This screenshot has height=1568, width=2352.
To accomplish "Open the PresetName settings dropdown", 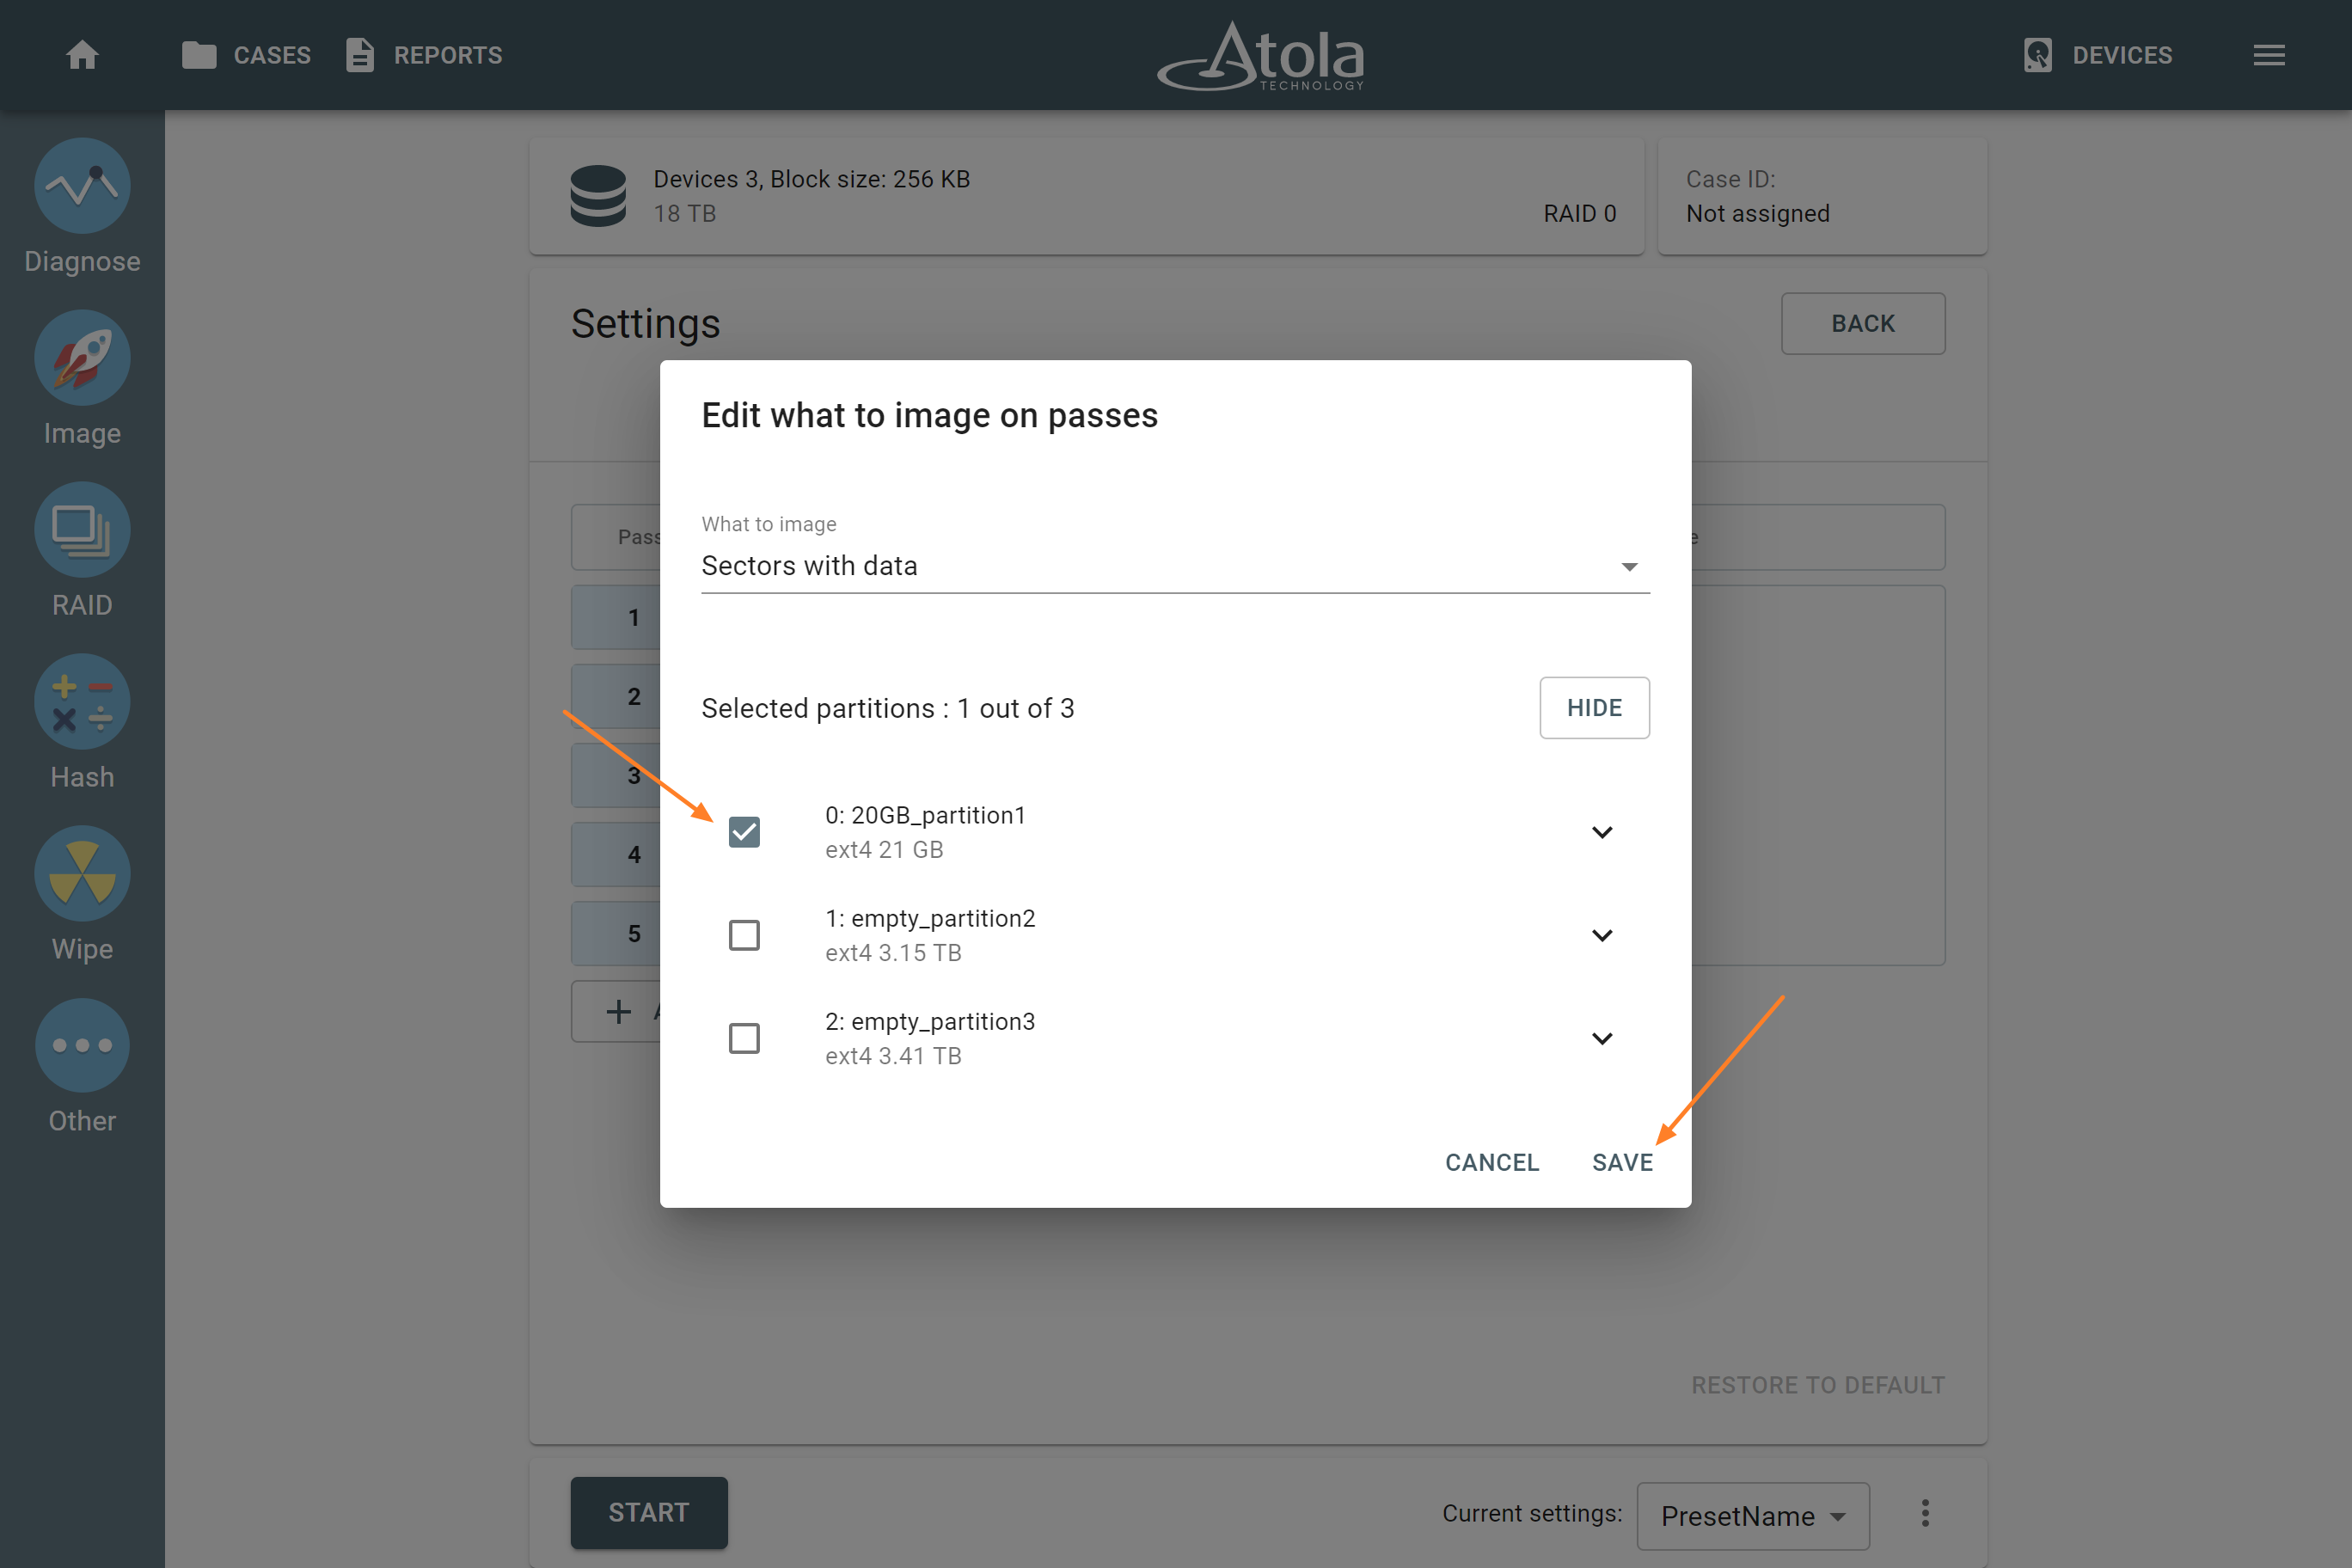I will pos(1753,1516).
